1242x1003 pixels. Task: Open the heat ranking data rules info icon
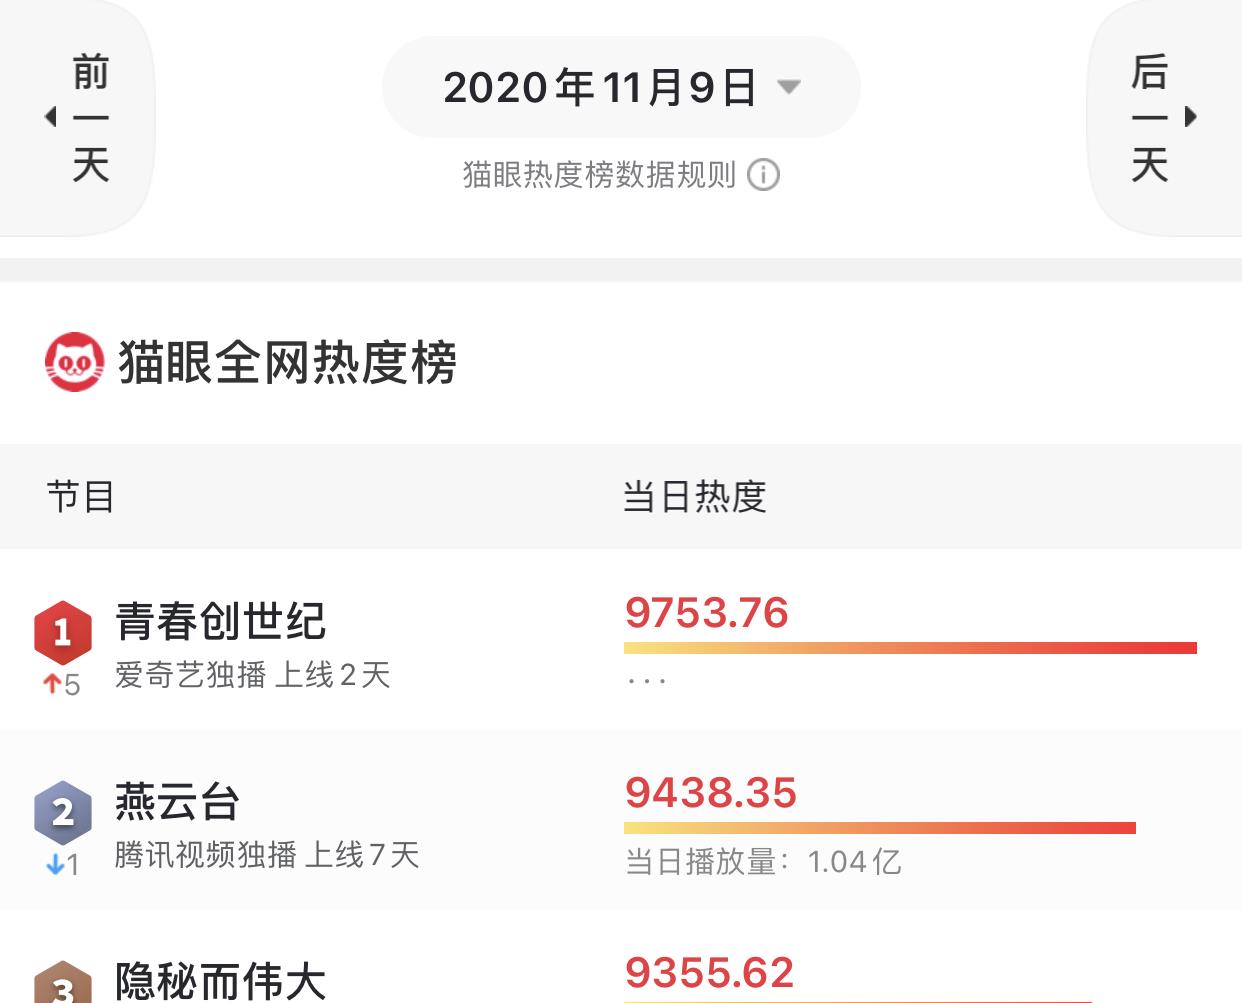764,176
